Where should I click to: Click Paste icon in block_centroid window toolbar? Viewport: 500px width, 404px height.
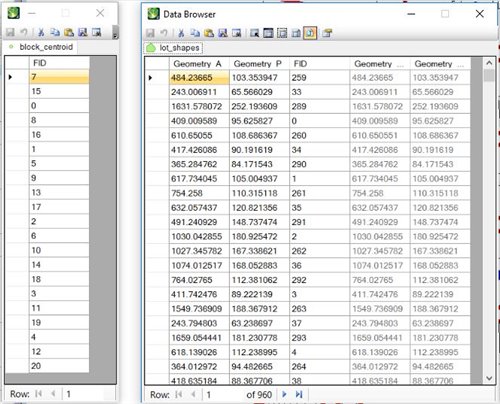pos(69,32)
